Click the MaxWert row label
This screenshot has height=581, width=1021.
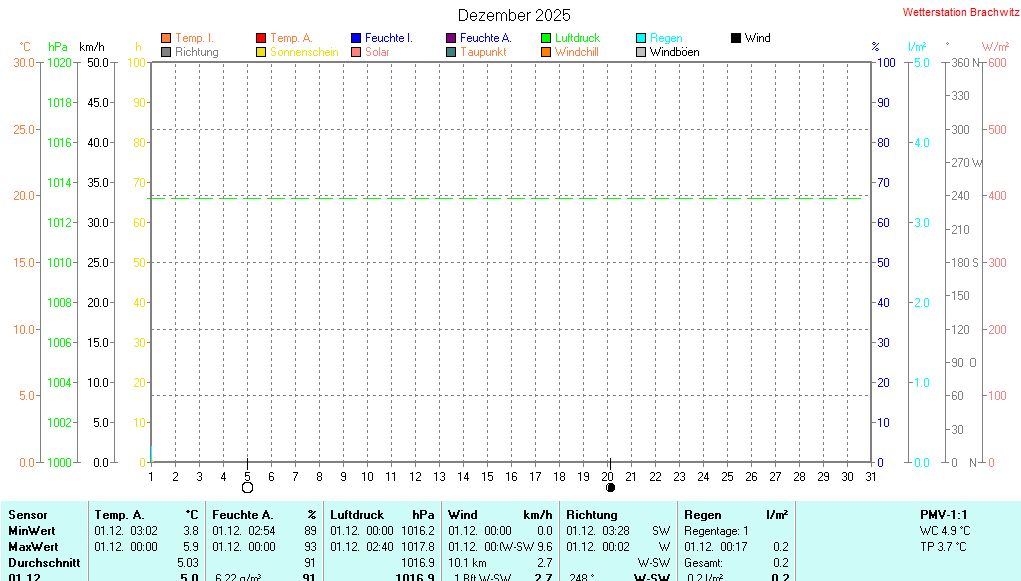tap(33, 547)
